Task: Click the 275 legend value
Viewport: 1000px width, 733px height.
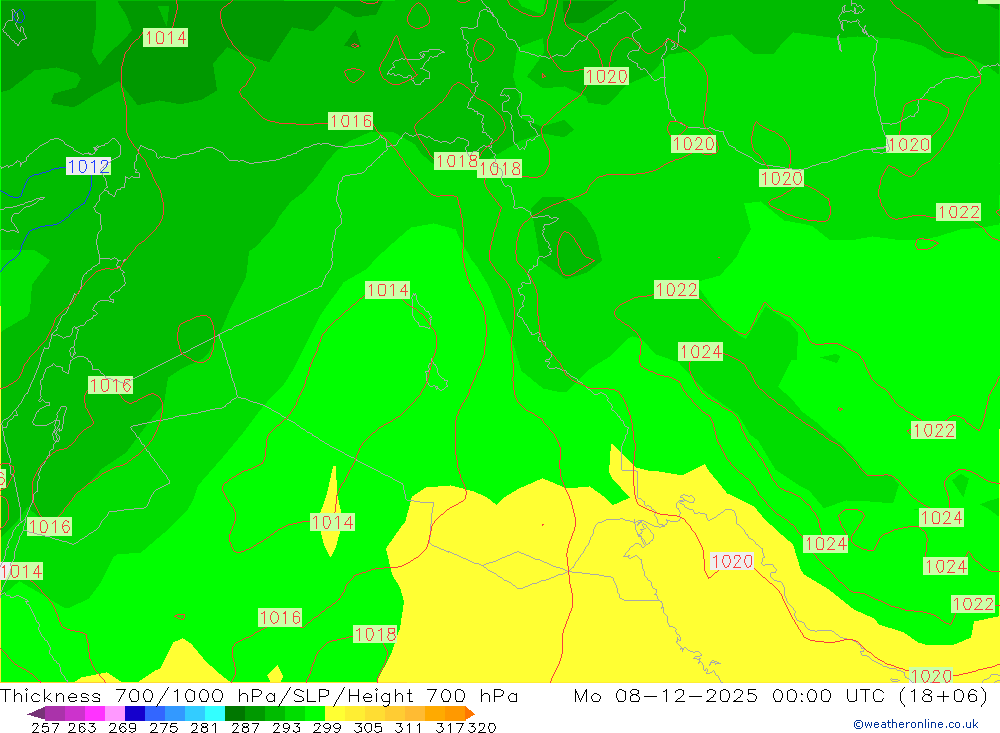Action: (163, 727)
